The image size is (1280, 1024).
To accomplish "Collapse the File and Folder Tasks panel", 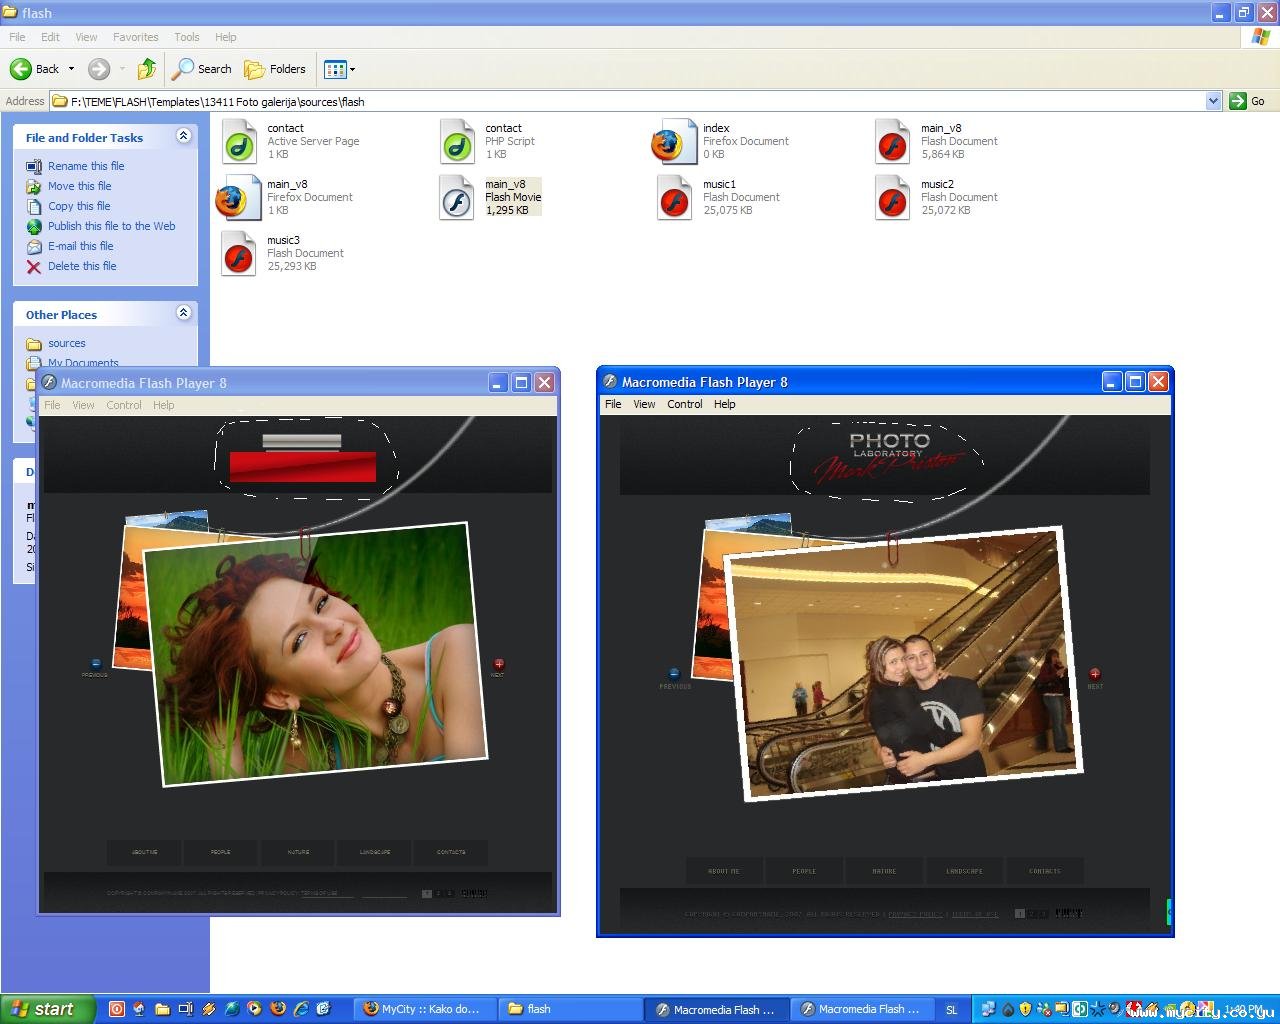I will tap(183, 136).
